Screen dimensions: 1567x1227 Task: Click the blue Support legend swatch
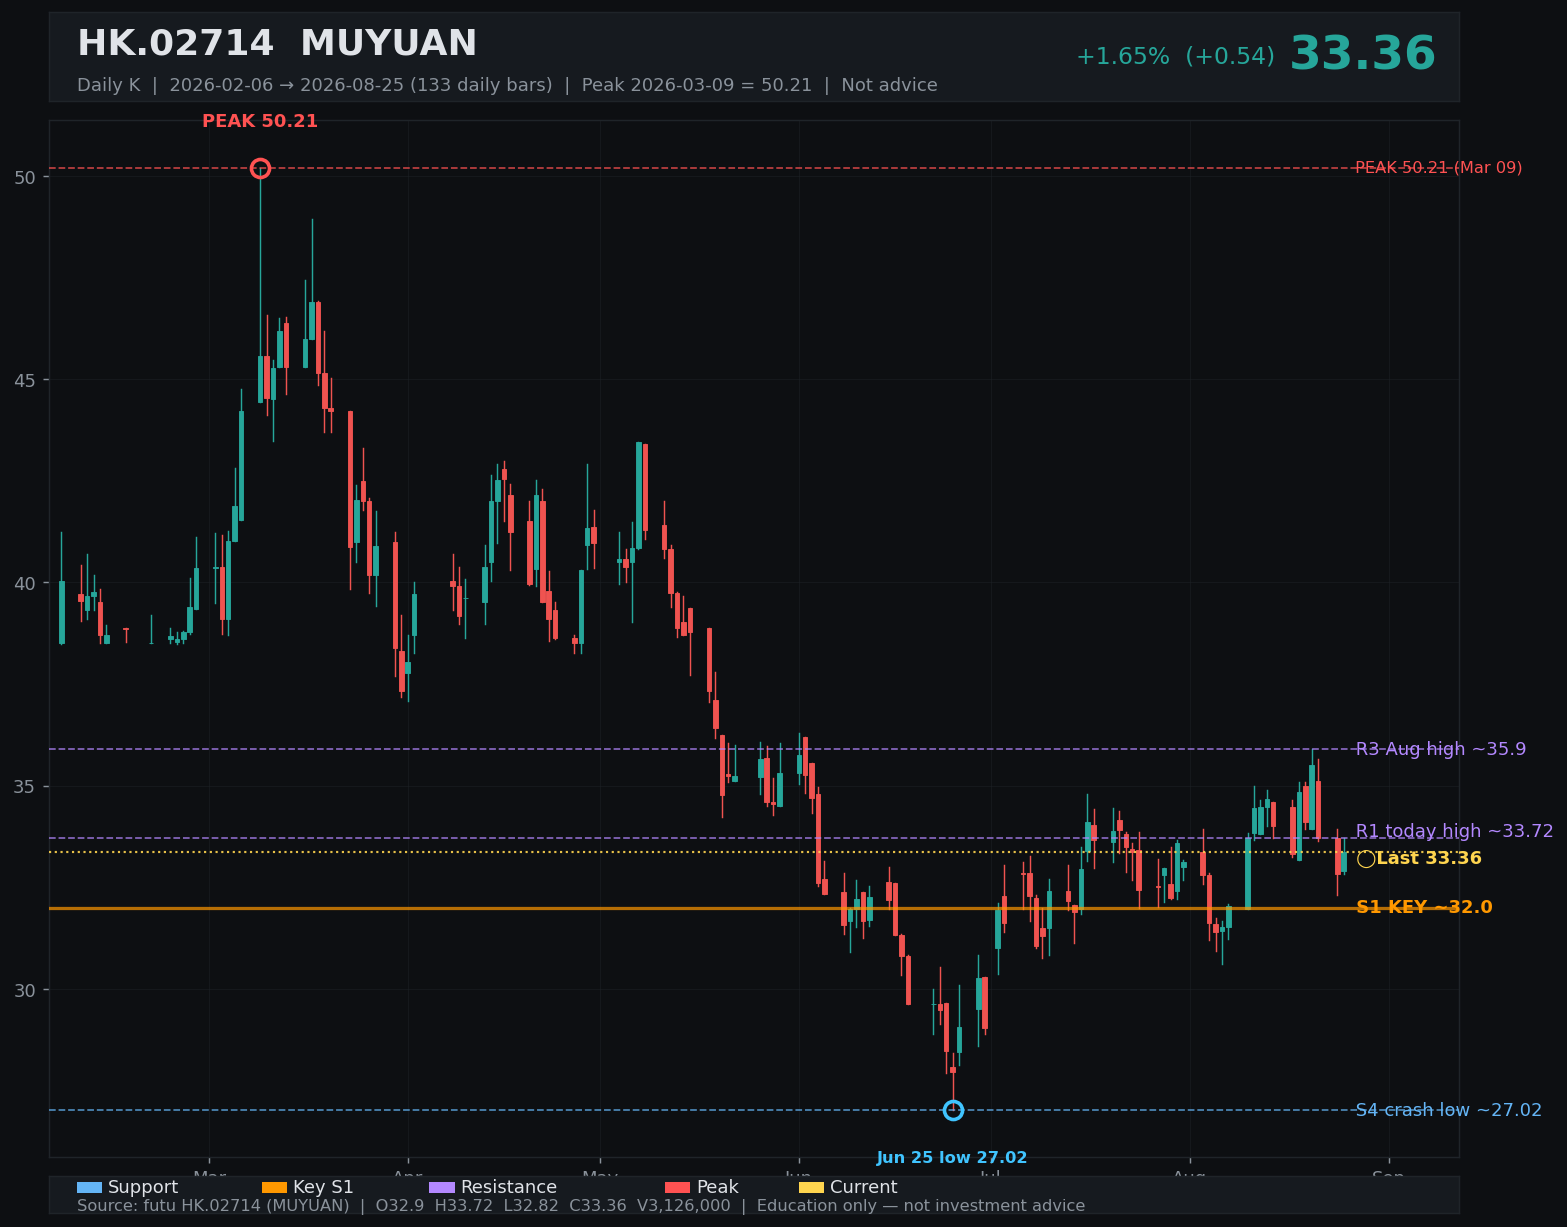point(89,1188)
